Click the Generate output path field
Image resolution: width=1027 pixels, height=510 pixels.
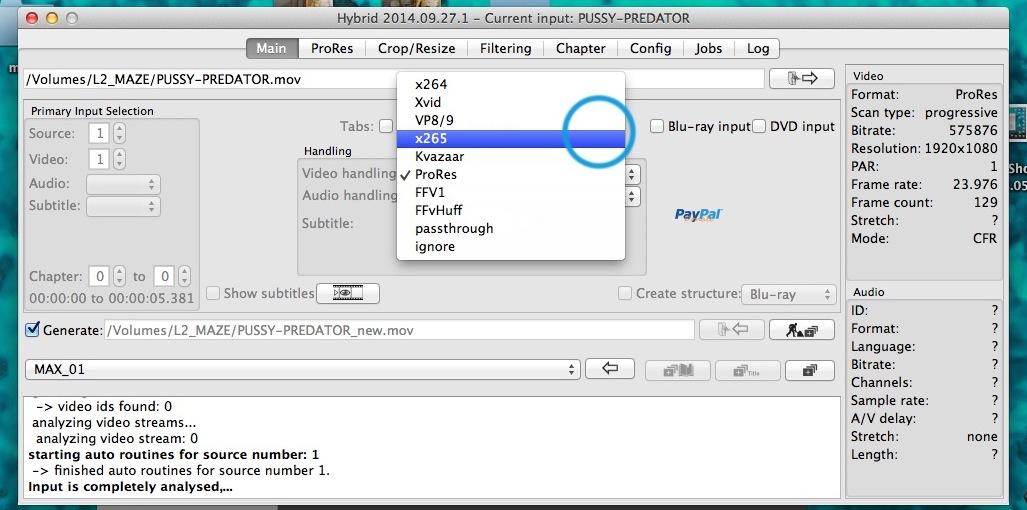(400, 331)
